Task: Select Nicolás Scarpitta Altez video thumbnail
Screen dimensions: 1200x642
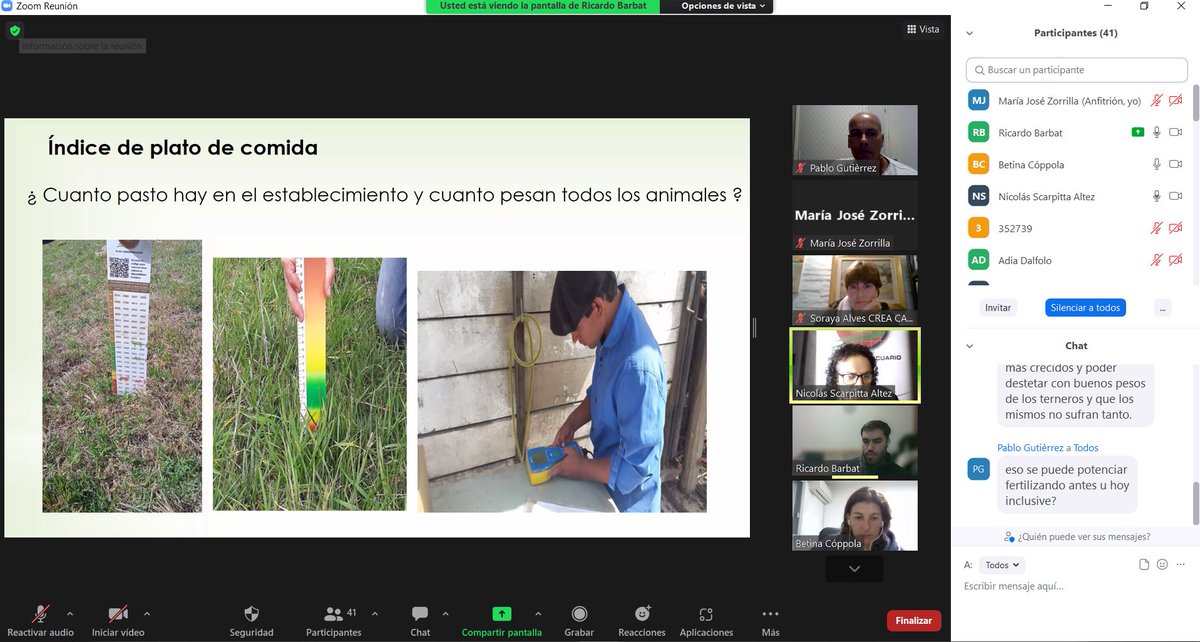Action: (x=855, y=365)
